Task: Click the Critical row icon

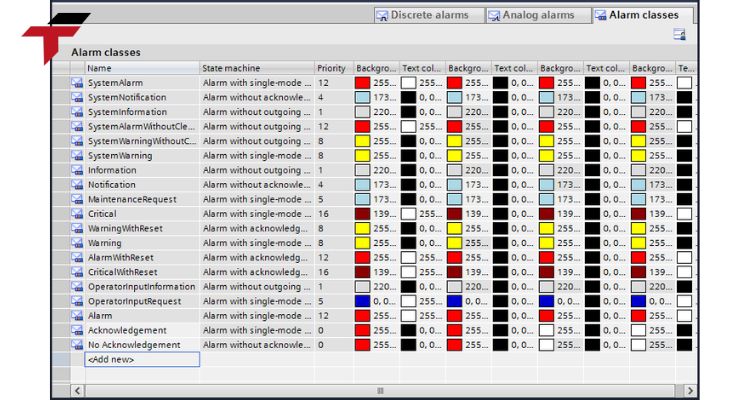Action: click(x=77, y=214)
